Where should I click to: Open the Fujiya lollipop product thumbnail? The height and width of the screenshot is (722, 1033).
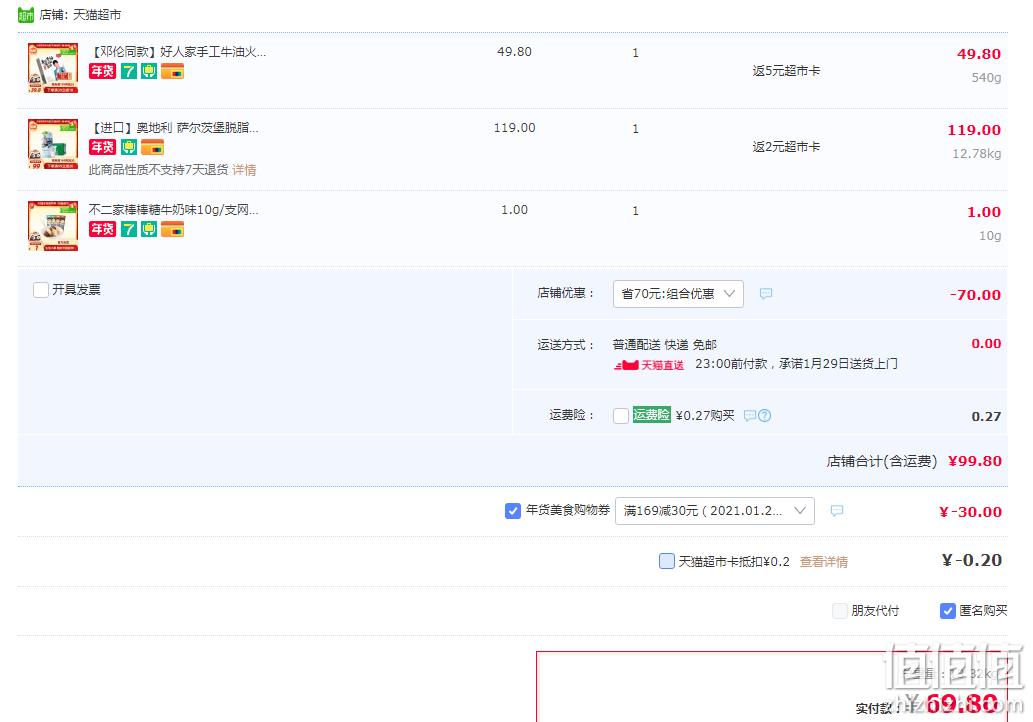click(x=53, y=226)
